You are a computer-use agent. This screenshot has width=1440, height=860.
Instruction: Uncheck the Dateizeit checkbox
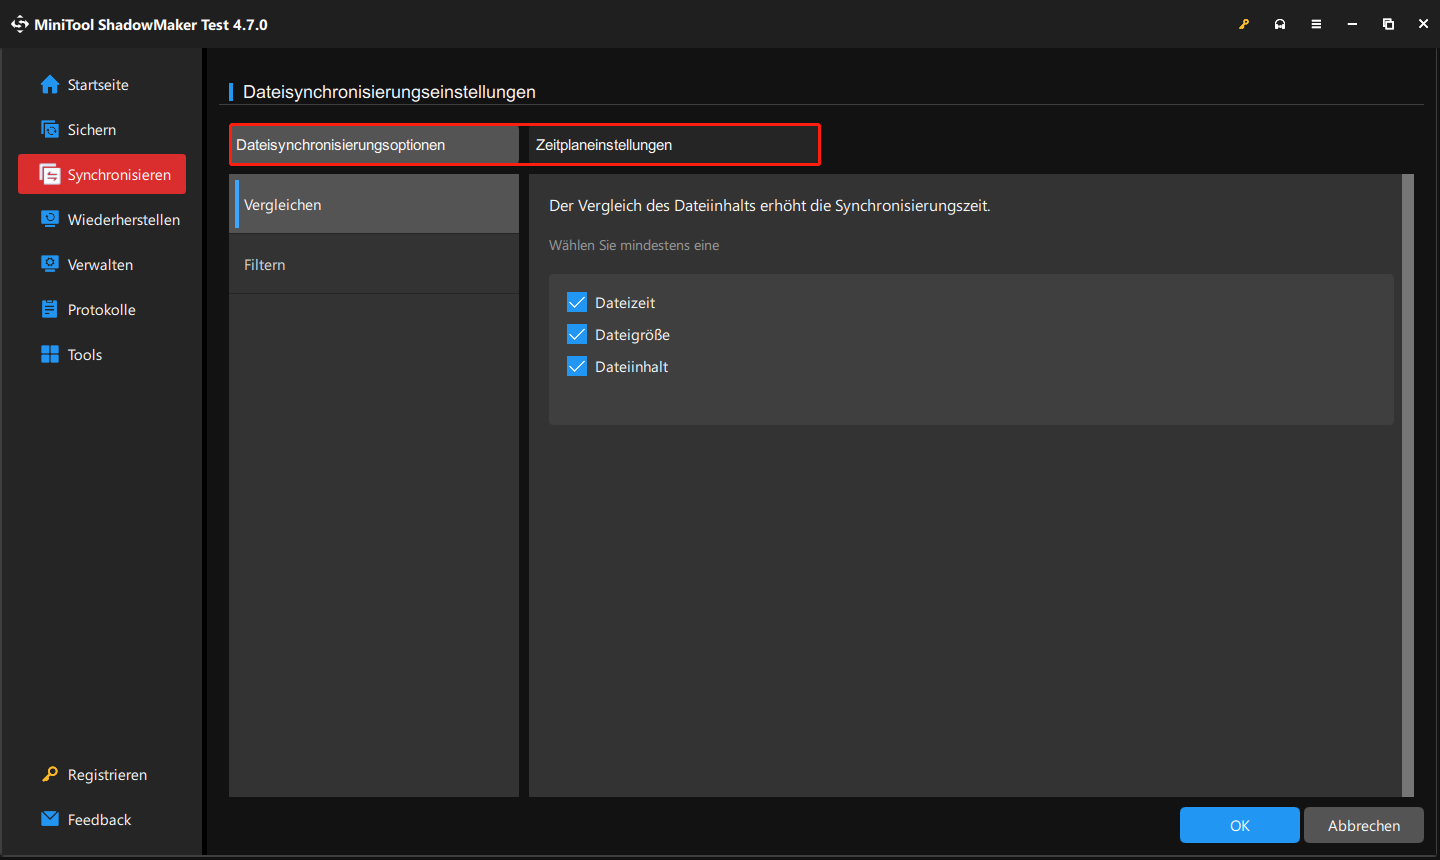tap(577, 302)
